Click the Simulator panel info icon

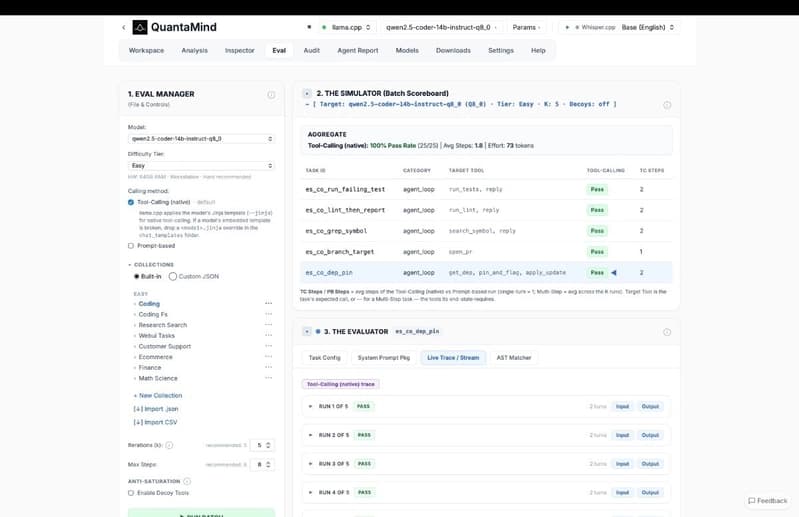pos(667,105)
